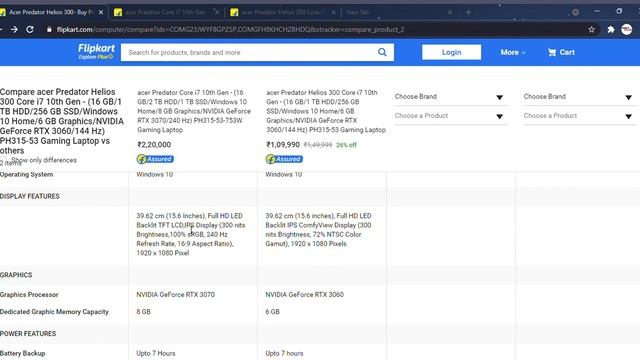The image size is (640, 360).
Task: Click the Graphics Processor row label
Action: (29, 294)
